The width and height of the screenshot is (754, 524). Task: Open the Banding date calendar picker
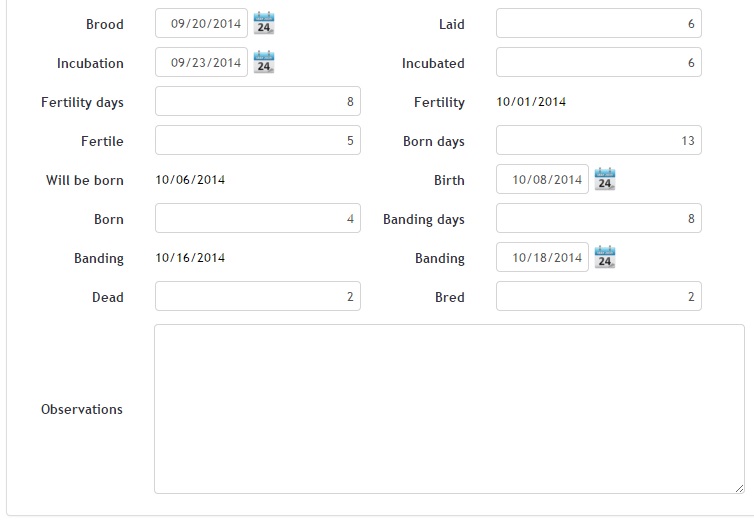(x=605, y=258)
